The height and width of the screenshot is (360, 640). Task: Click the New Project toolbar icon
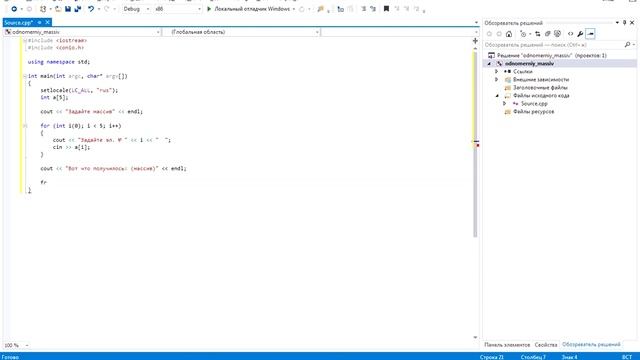click(x=43, y=9)
